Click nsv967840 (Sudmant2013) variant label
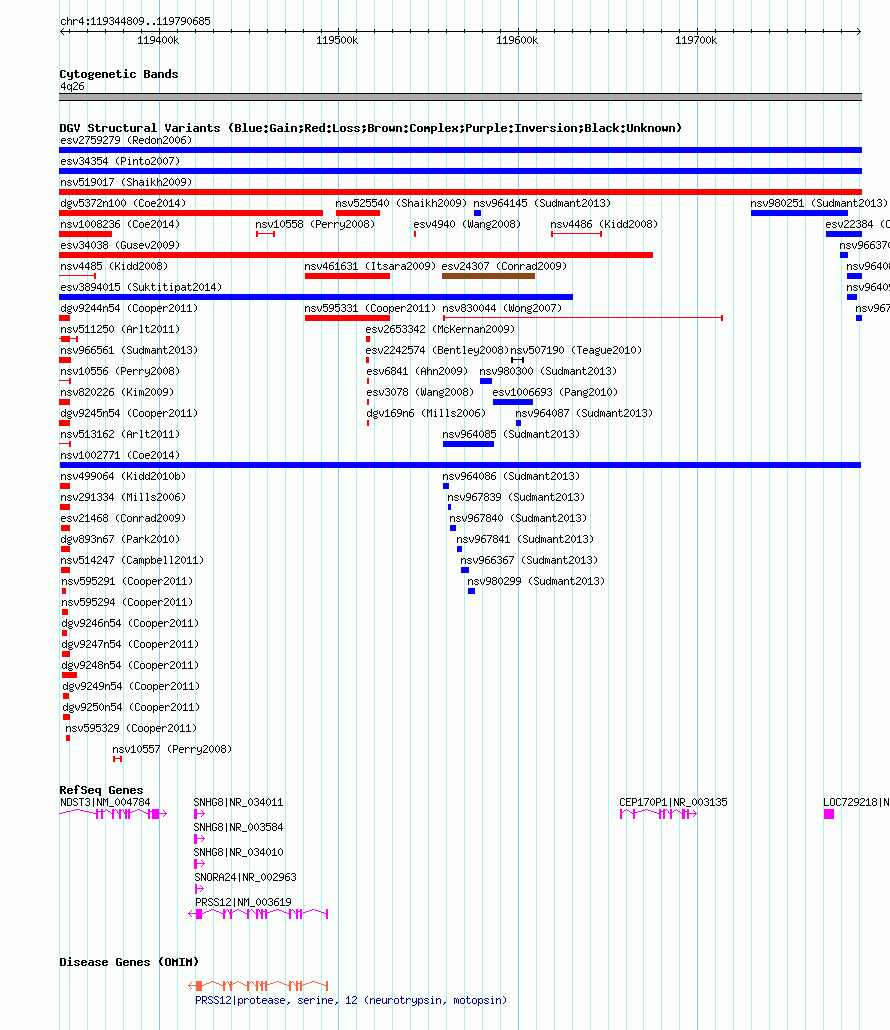The height and width of the screenshot is (1030, 890). [518, 518]
